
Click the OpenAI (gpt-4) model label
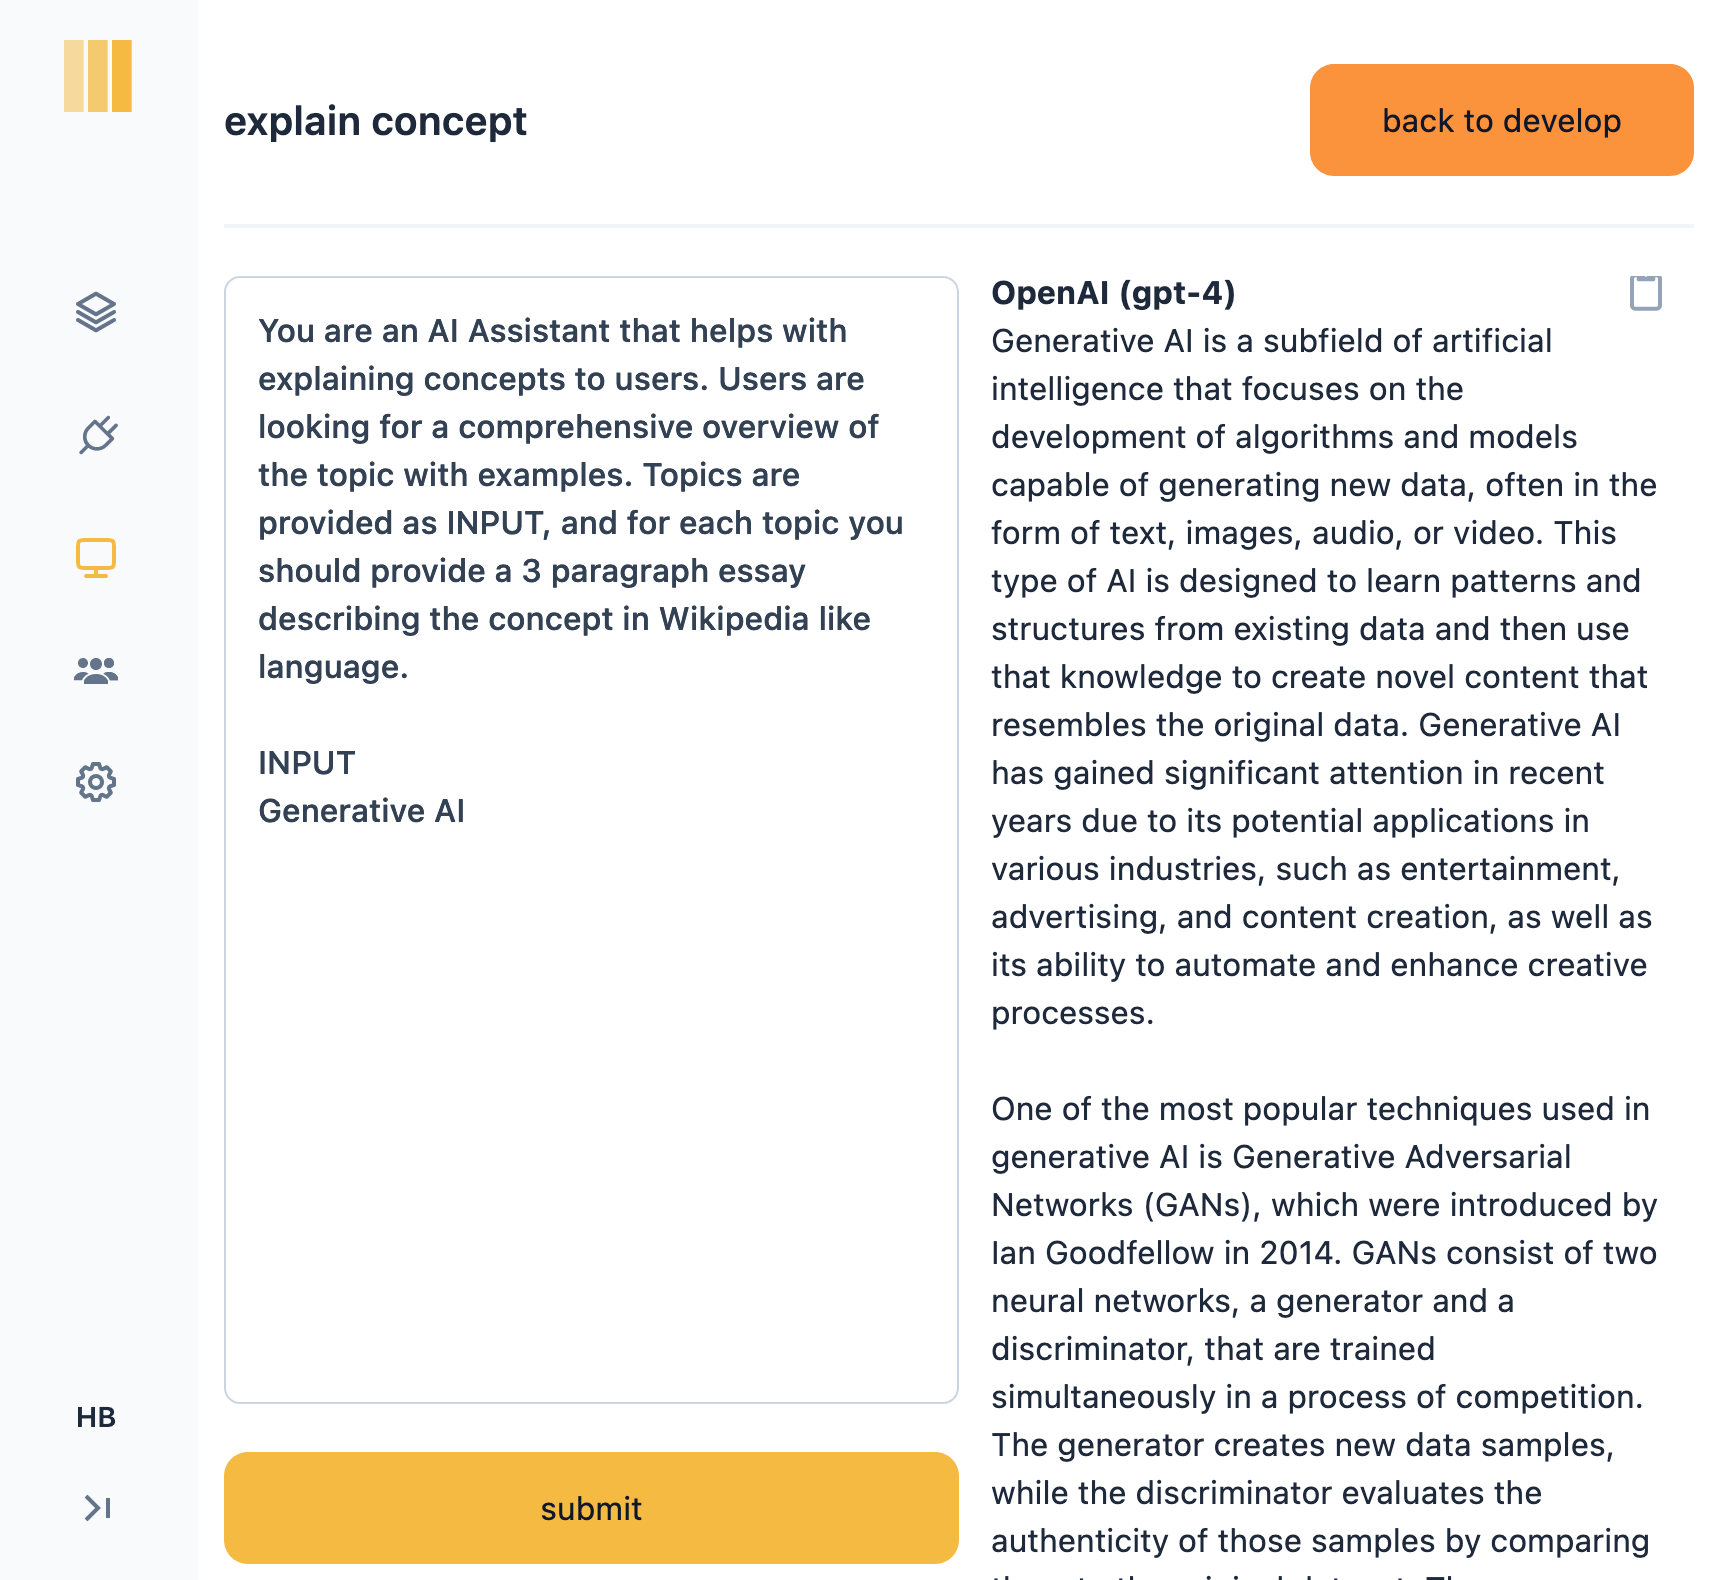1113,293
